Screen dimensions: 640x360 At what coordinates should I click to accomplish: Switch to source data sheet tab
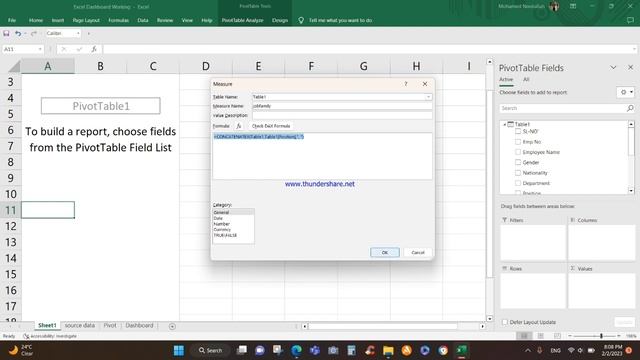point(80,325)
